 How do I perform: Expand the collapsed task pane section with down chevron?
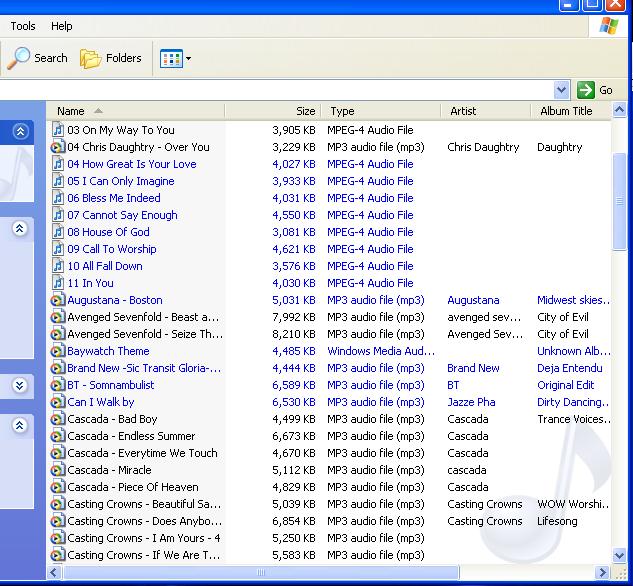(19, 385)
